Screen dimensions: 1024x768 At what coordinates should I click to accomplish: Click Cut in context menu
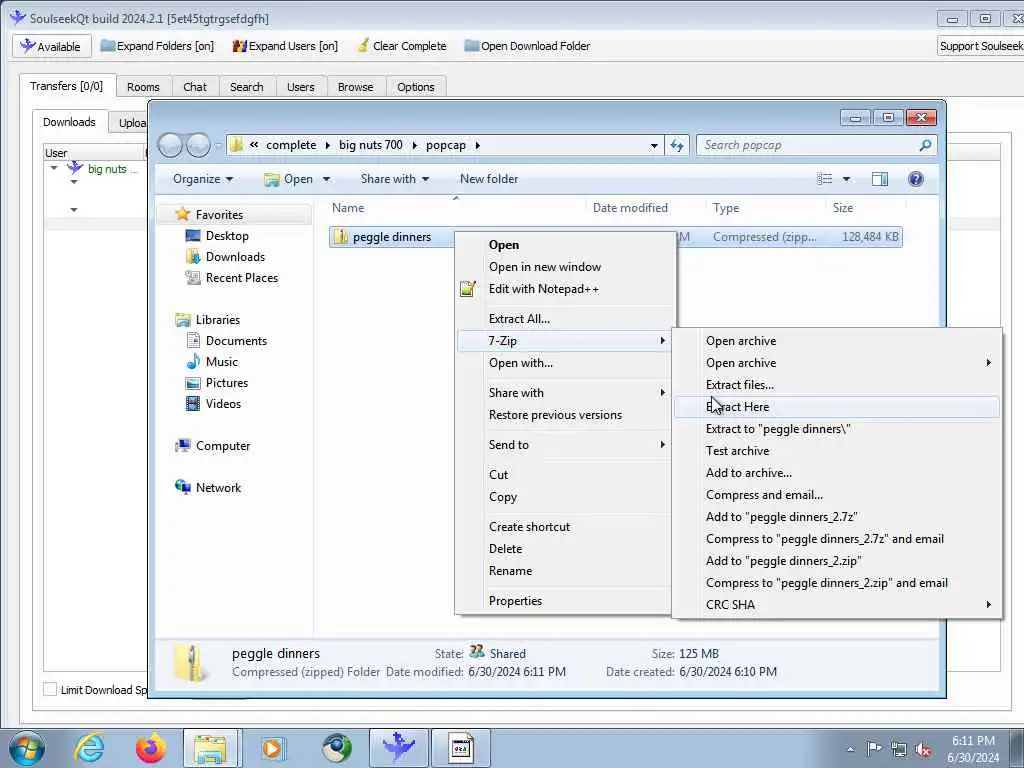point(564,475)
